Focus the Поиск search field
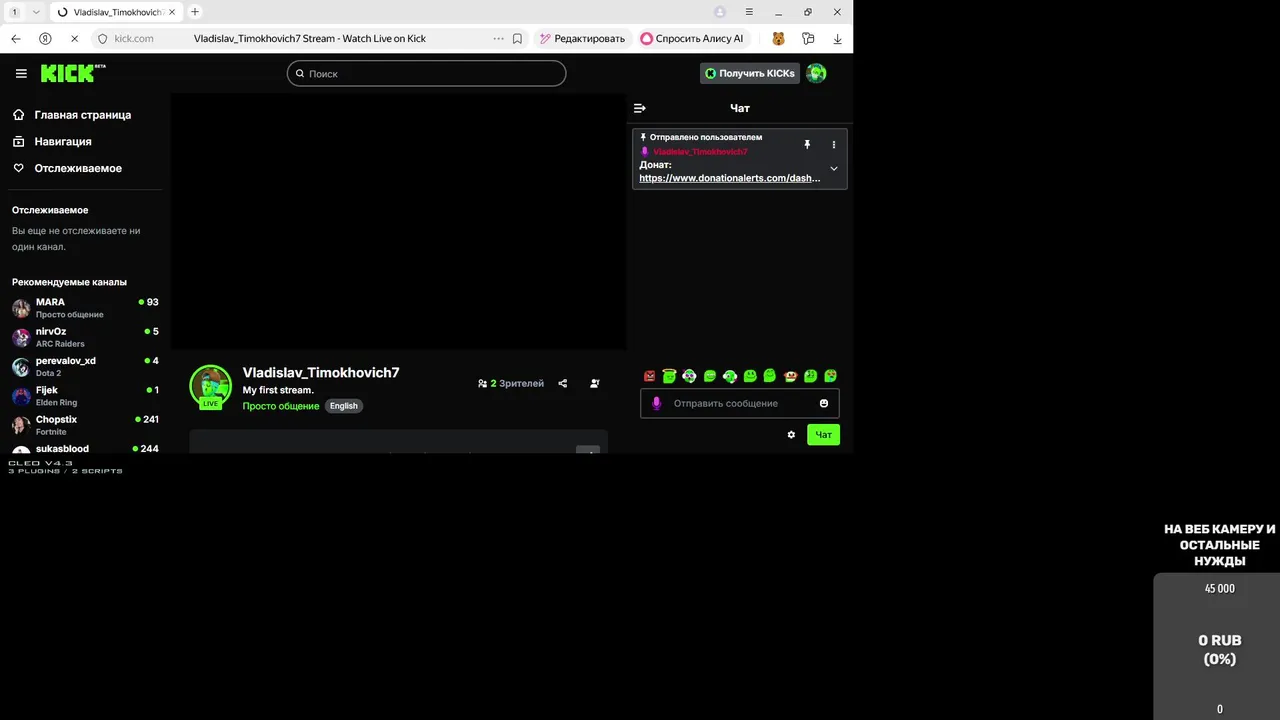Viewport: 1280px width, 720px height. (427, 73)
